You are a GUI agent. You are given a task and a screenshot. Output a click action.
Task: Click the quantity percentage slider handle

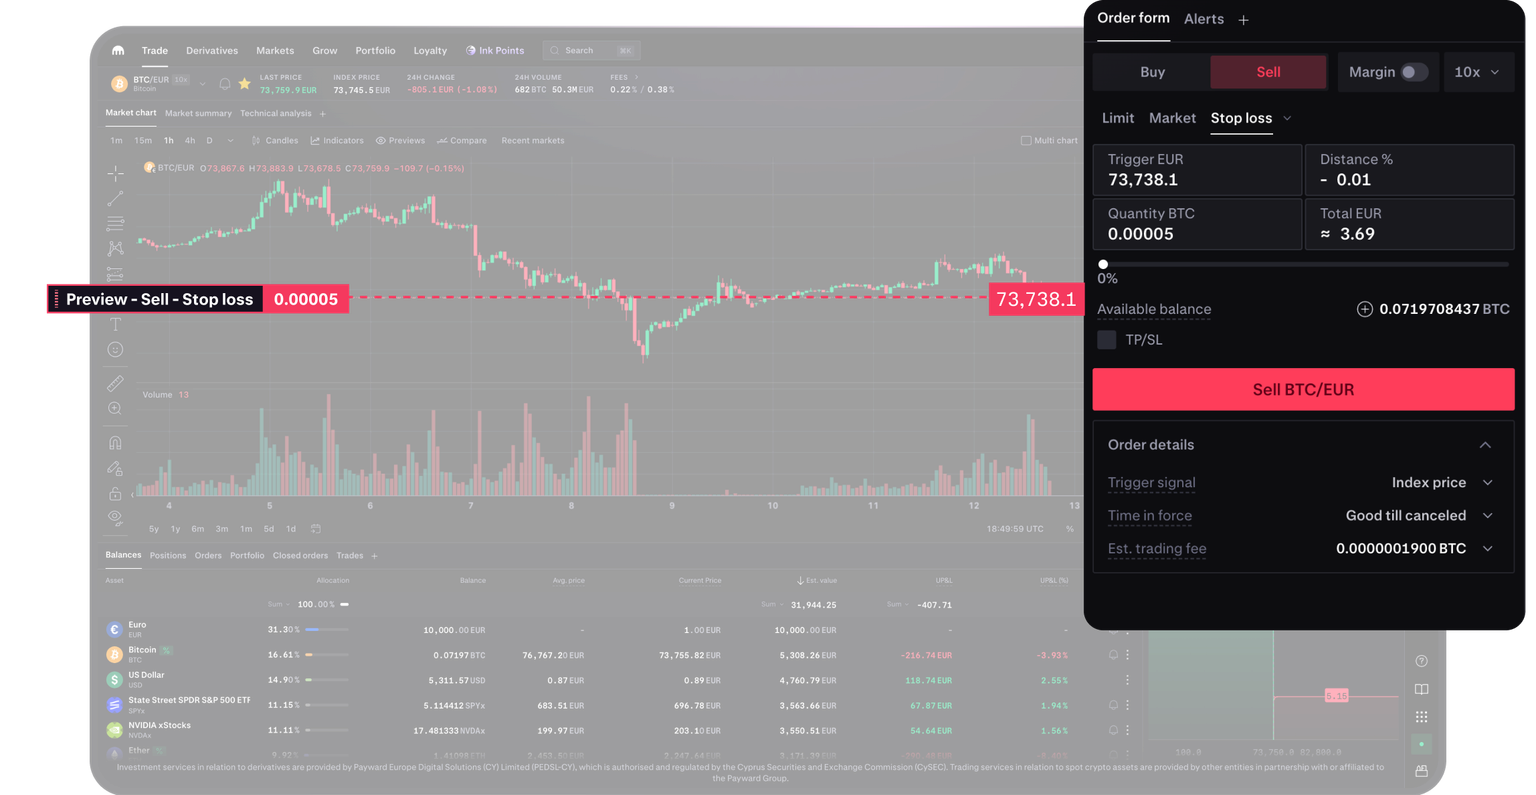1103,265
